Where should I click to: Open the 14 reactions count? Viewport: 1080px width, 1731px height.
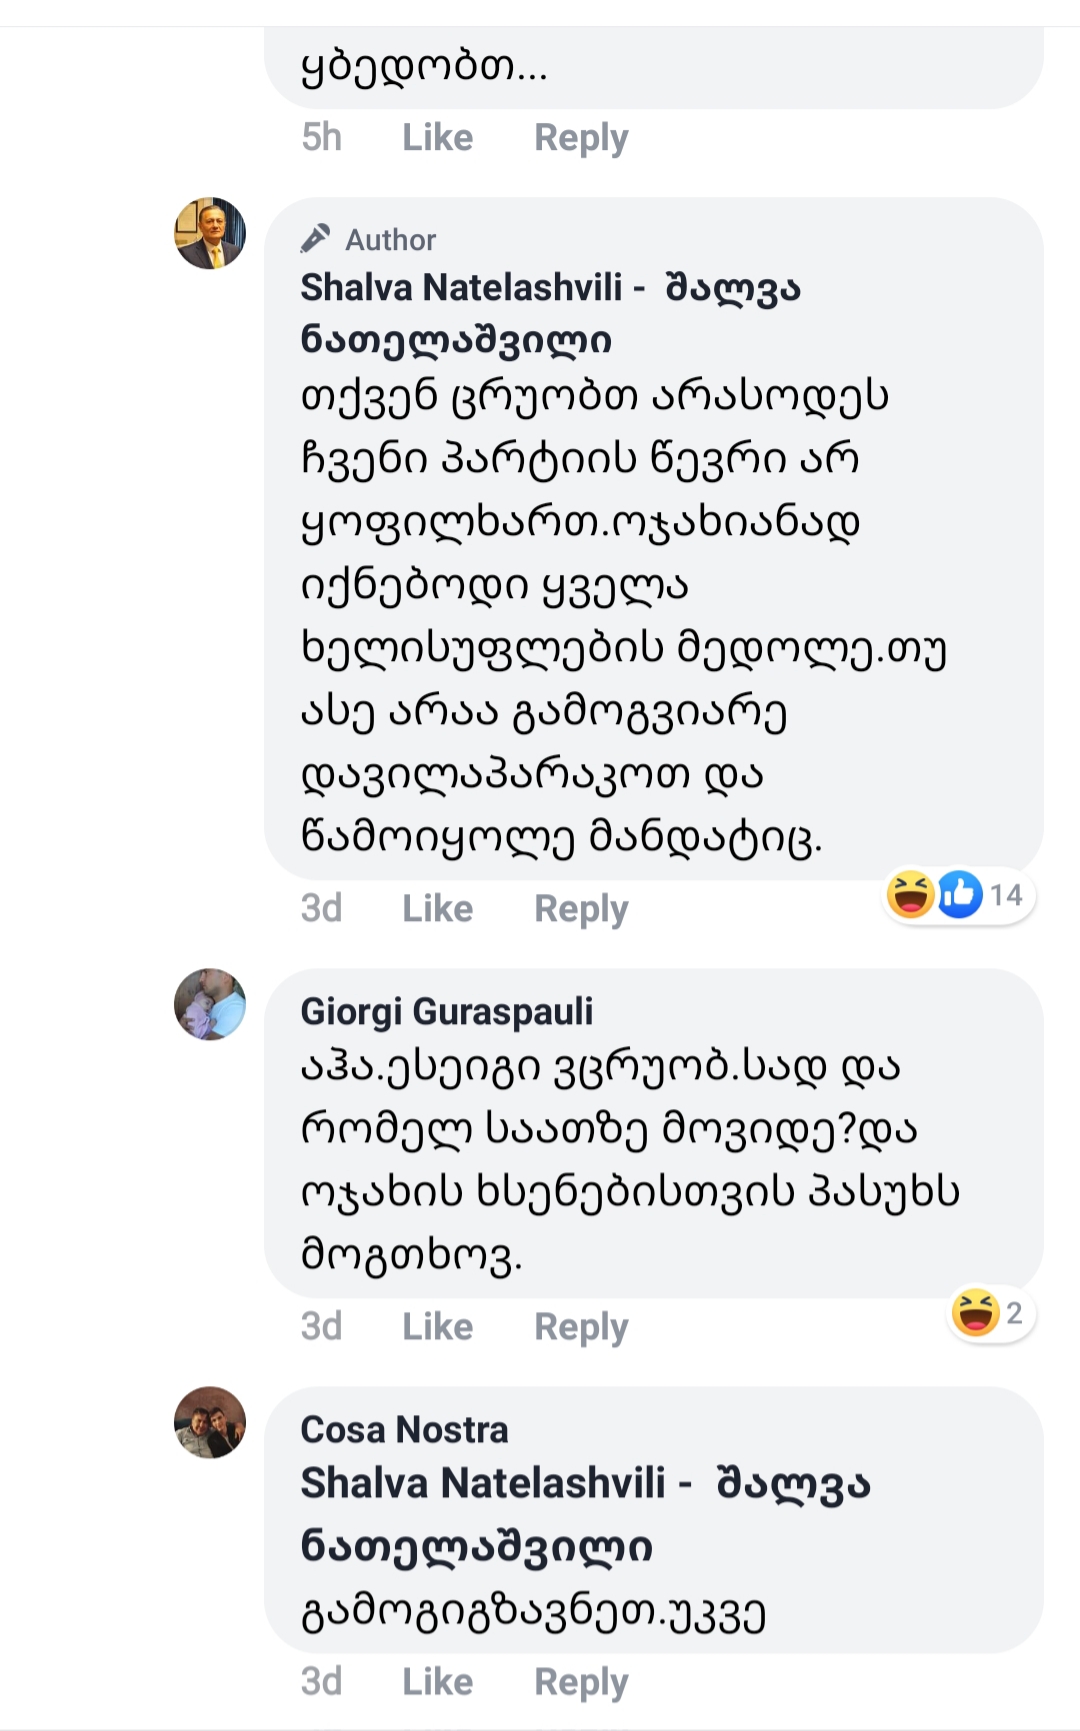coord(1006,894)
